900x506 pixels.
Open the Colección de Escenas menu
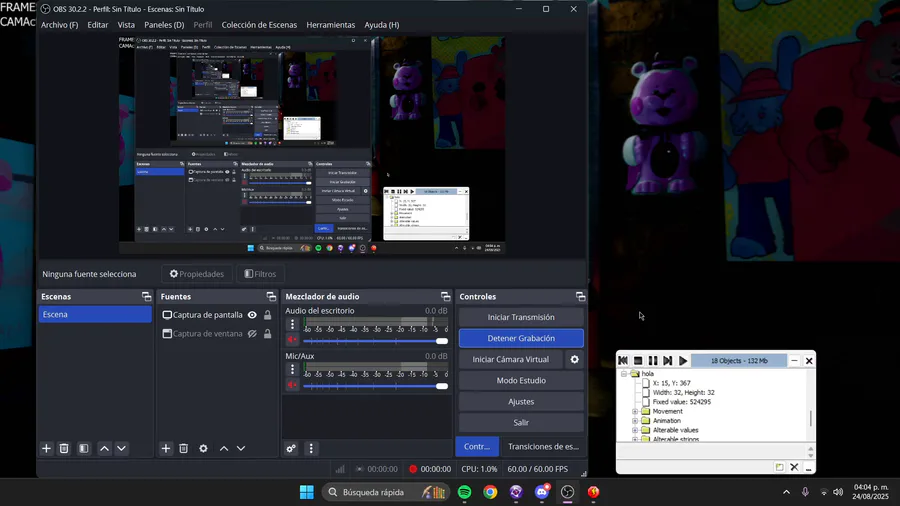(259, 25)
